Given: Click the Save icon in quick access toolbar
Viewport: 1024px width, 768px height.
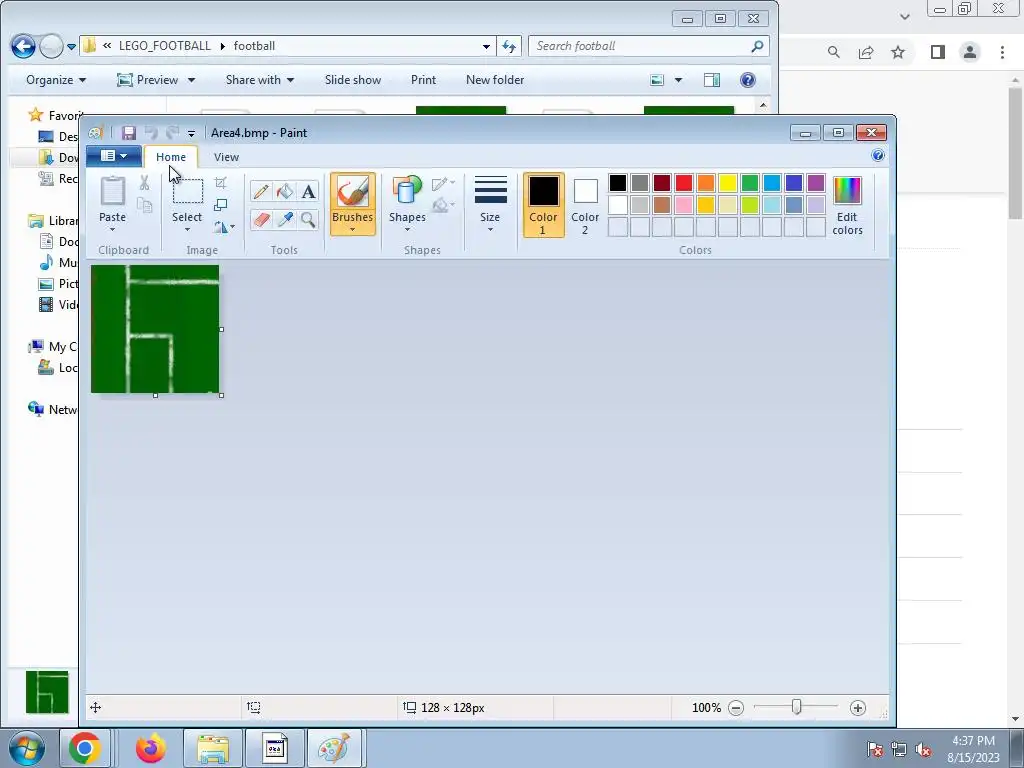Looking at the screenshot, I should [129, 133].
